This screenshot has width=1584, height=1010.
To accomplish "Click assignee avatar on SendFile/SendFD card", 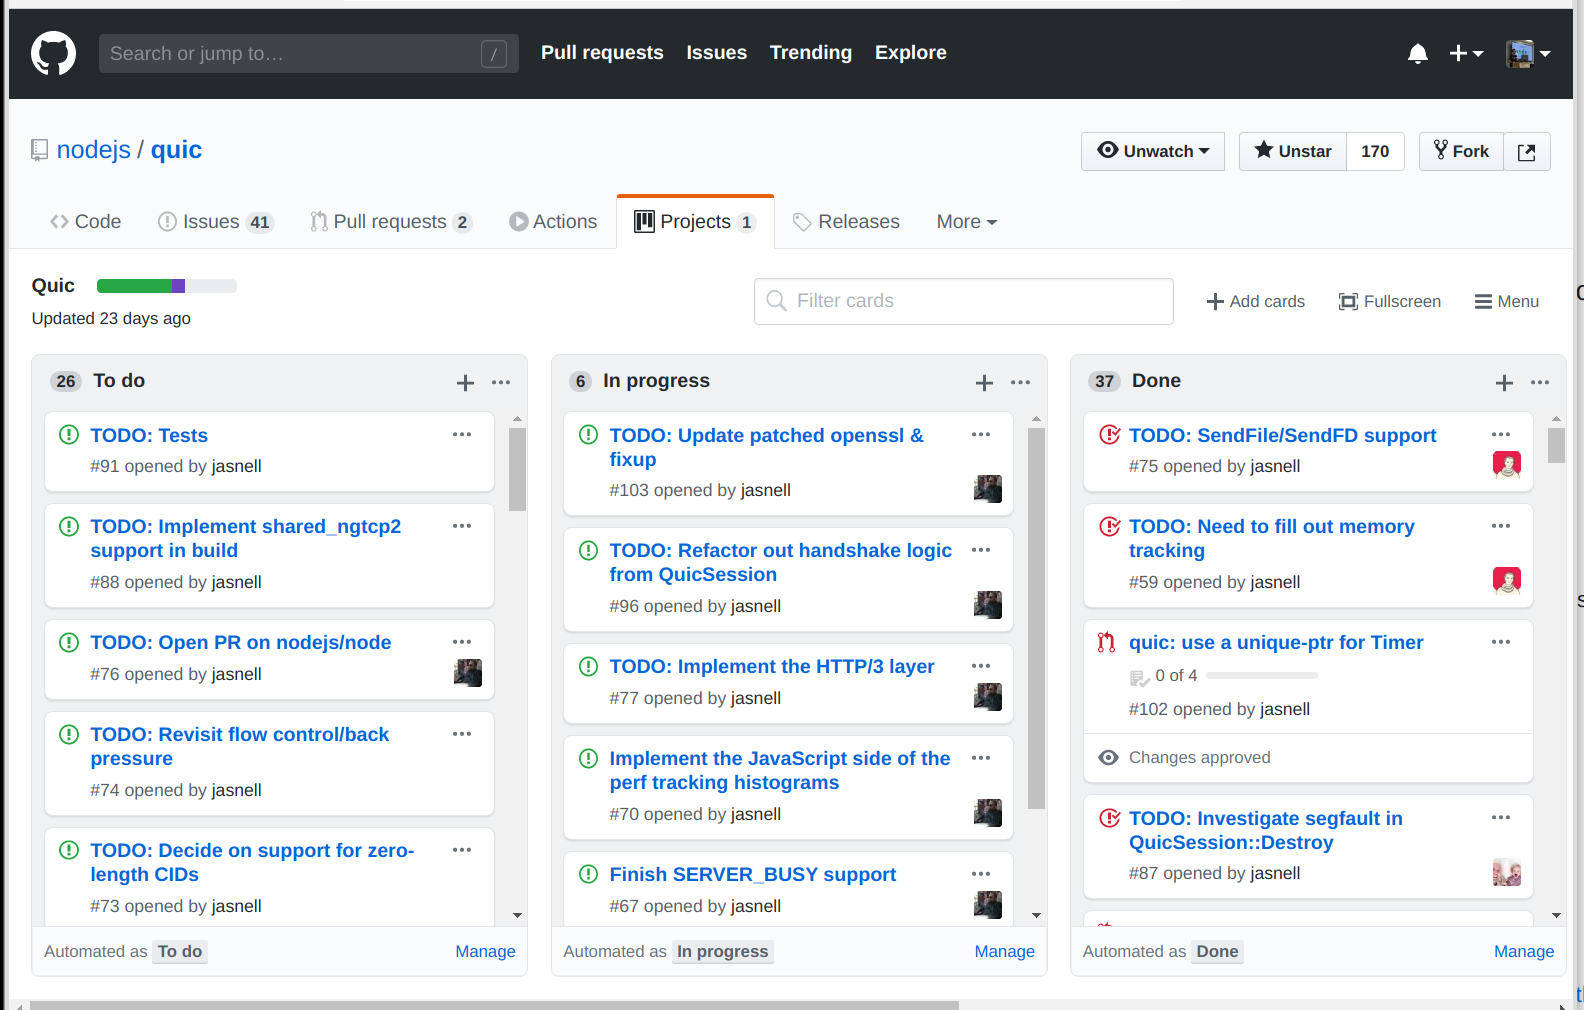I will pos(1507,465).
